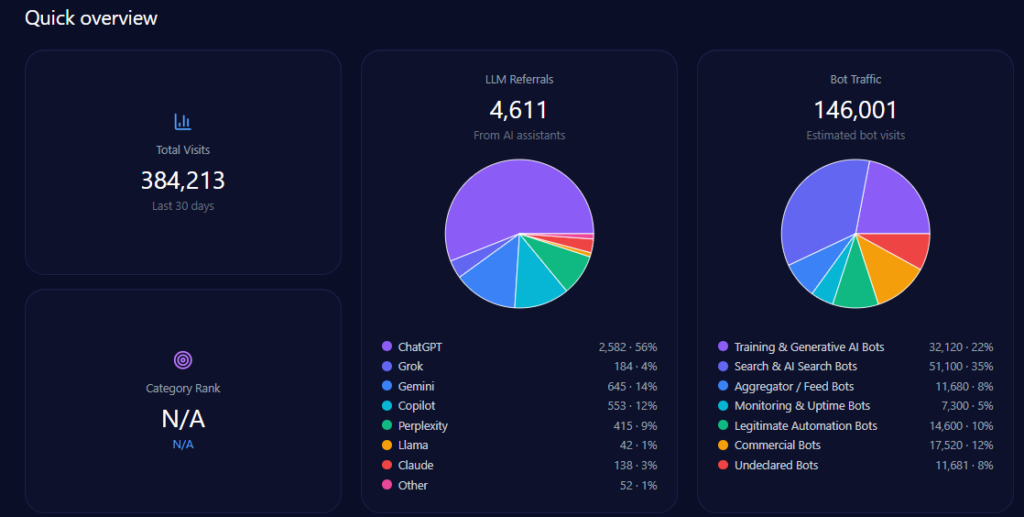Click the blue N/A link under Category Rank
Screen dimensions: 1024x517
183,444
